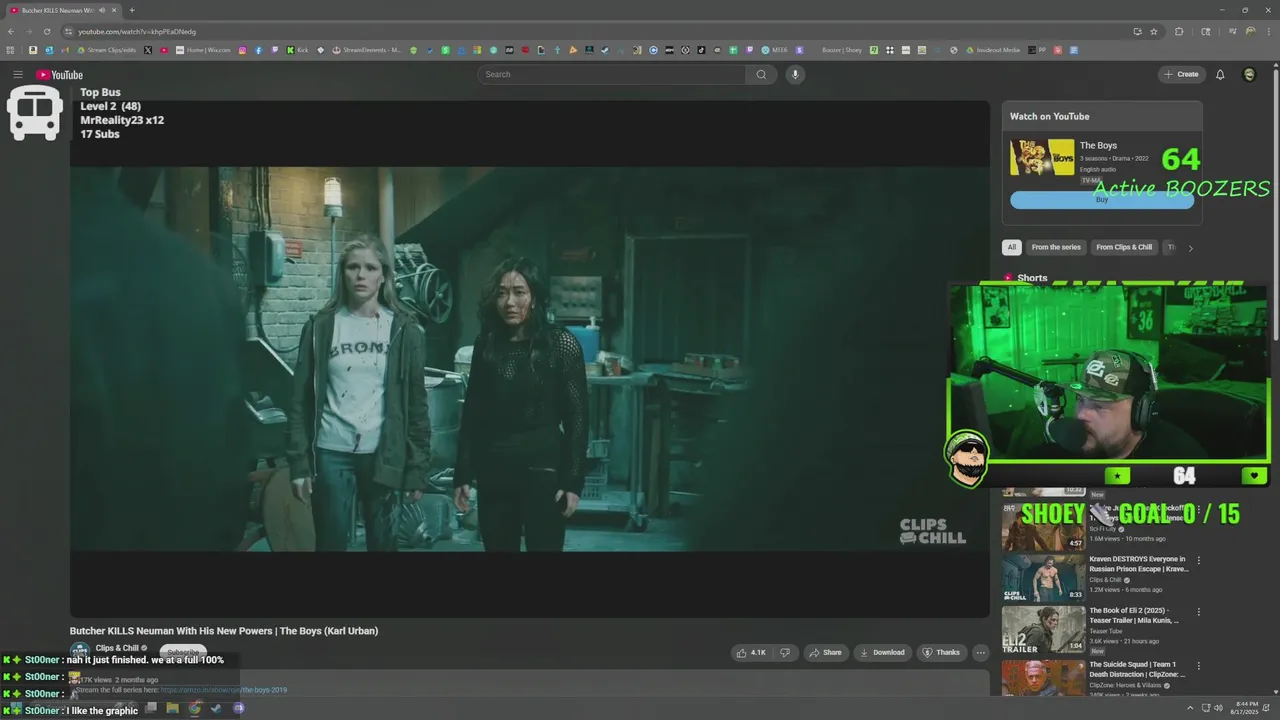This screenshot has width=1280, height=720.
Task: Click the Thanks button
Action: (x=941, y=653)
